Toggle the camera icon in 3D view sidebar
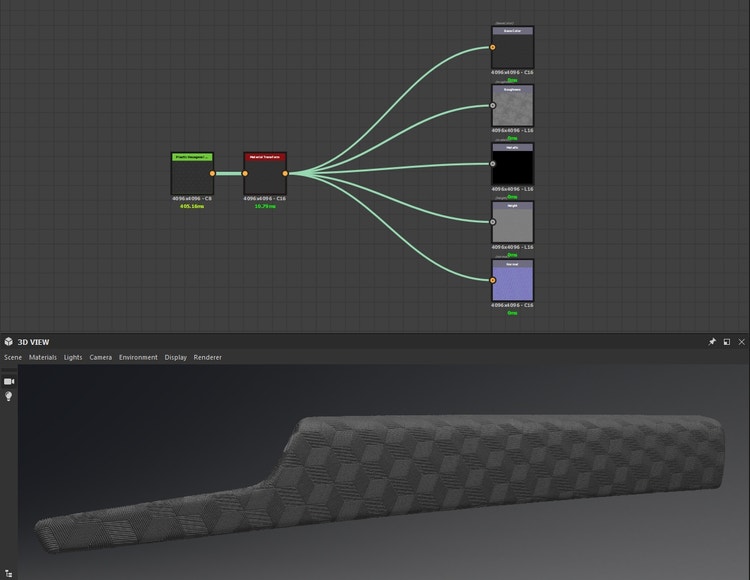The image size is (750, 580). (9, 382)
